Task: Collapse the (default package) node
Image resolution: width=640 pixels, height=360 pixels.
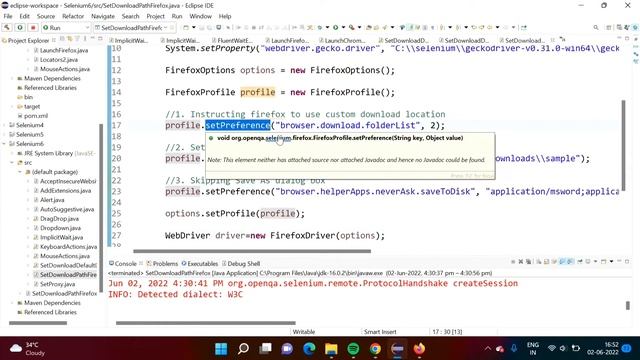Action: click(x=20, y=172)
